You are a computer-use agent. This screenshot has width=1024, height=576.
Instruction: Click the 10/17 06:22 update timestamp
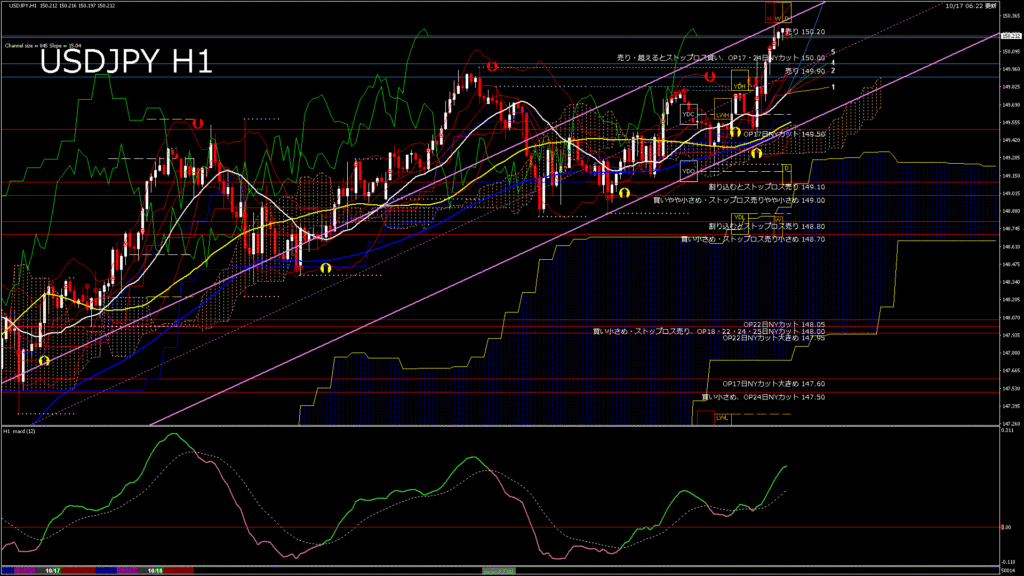pyautogui.click(x=970, y=6)
